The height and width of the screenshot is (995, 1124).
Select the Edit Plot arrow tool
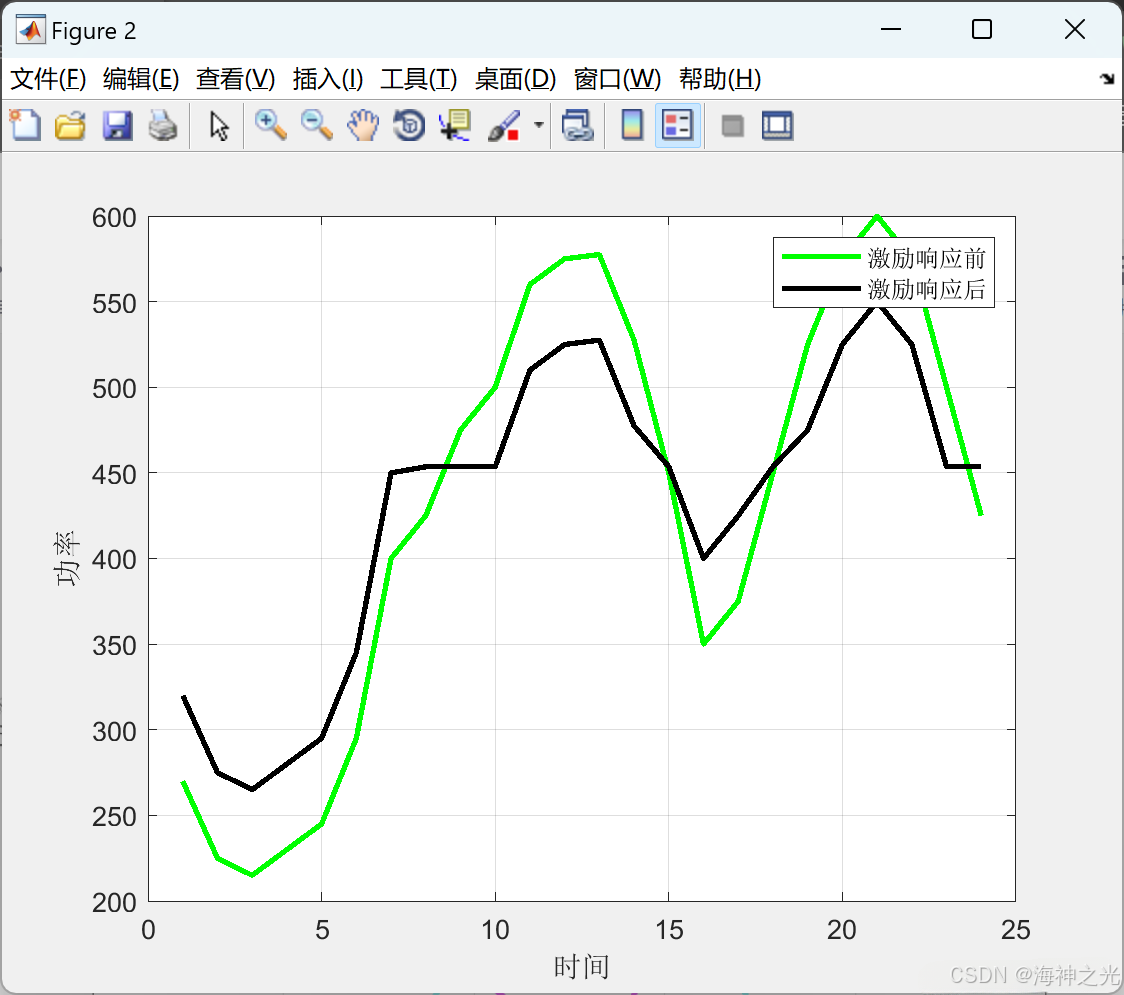coord(219,125)
